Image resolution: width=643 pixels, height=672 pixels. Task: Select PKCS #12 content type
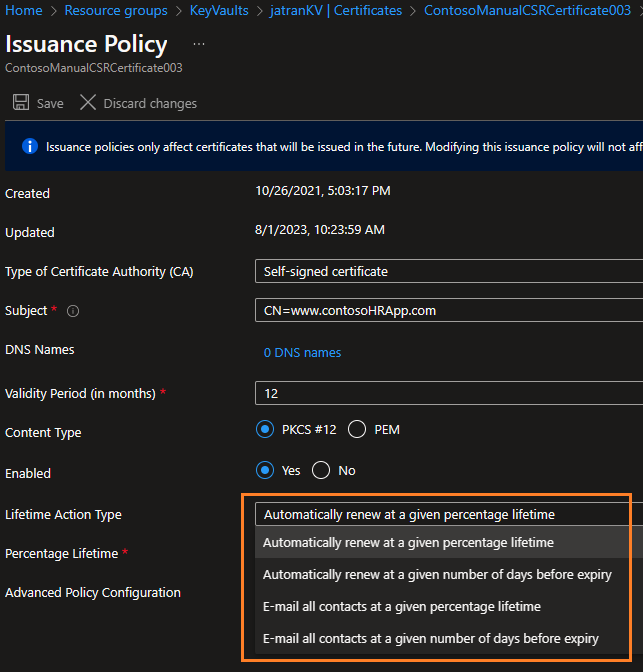click(x=265, y=430)
